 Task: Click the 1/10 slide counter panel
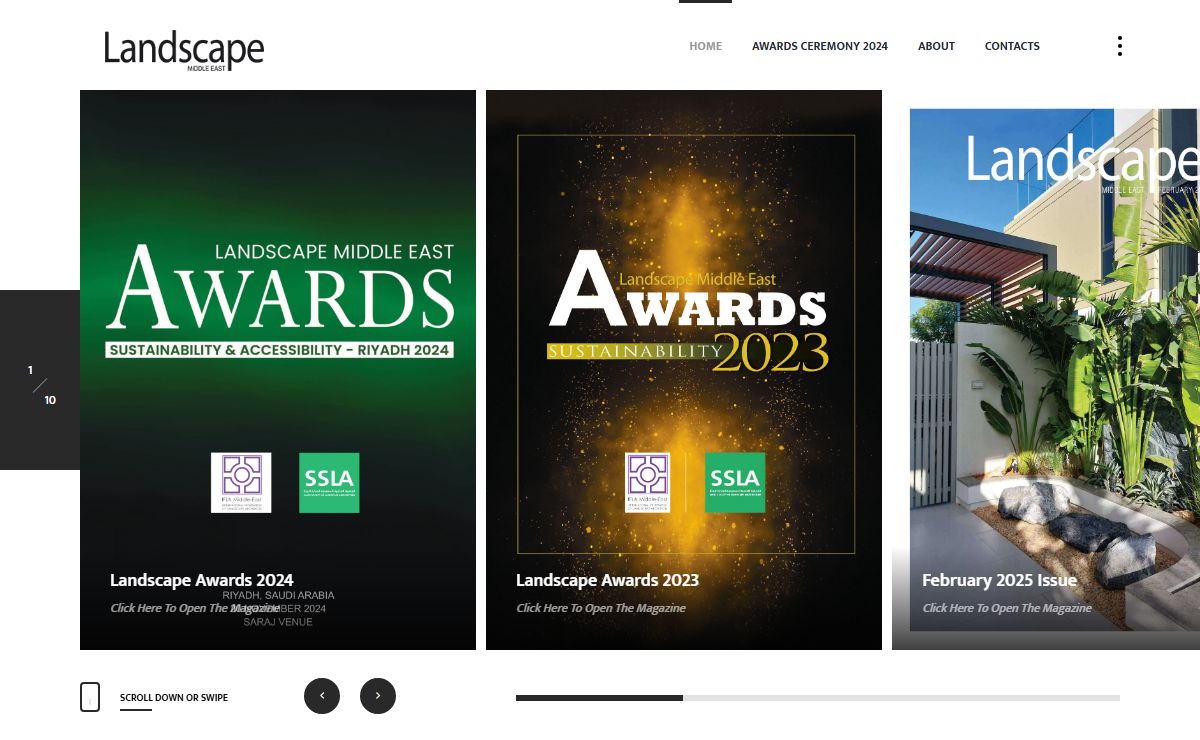pos(40,380)
